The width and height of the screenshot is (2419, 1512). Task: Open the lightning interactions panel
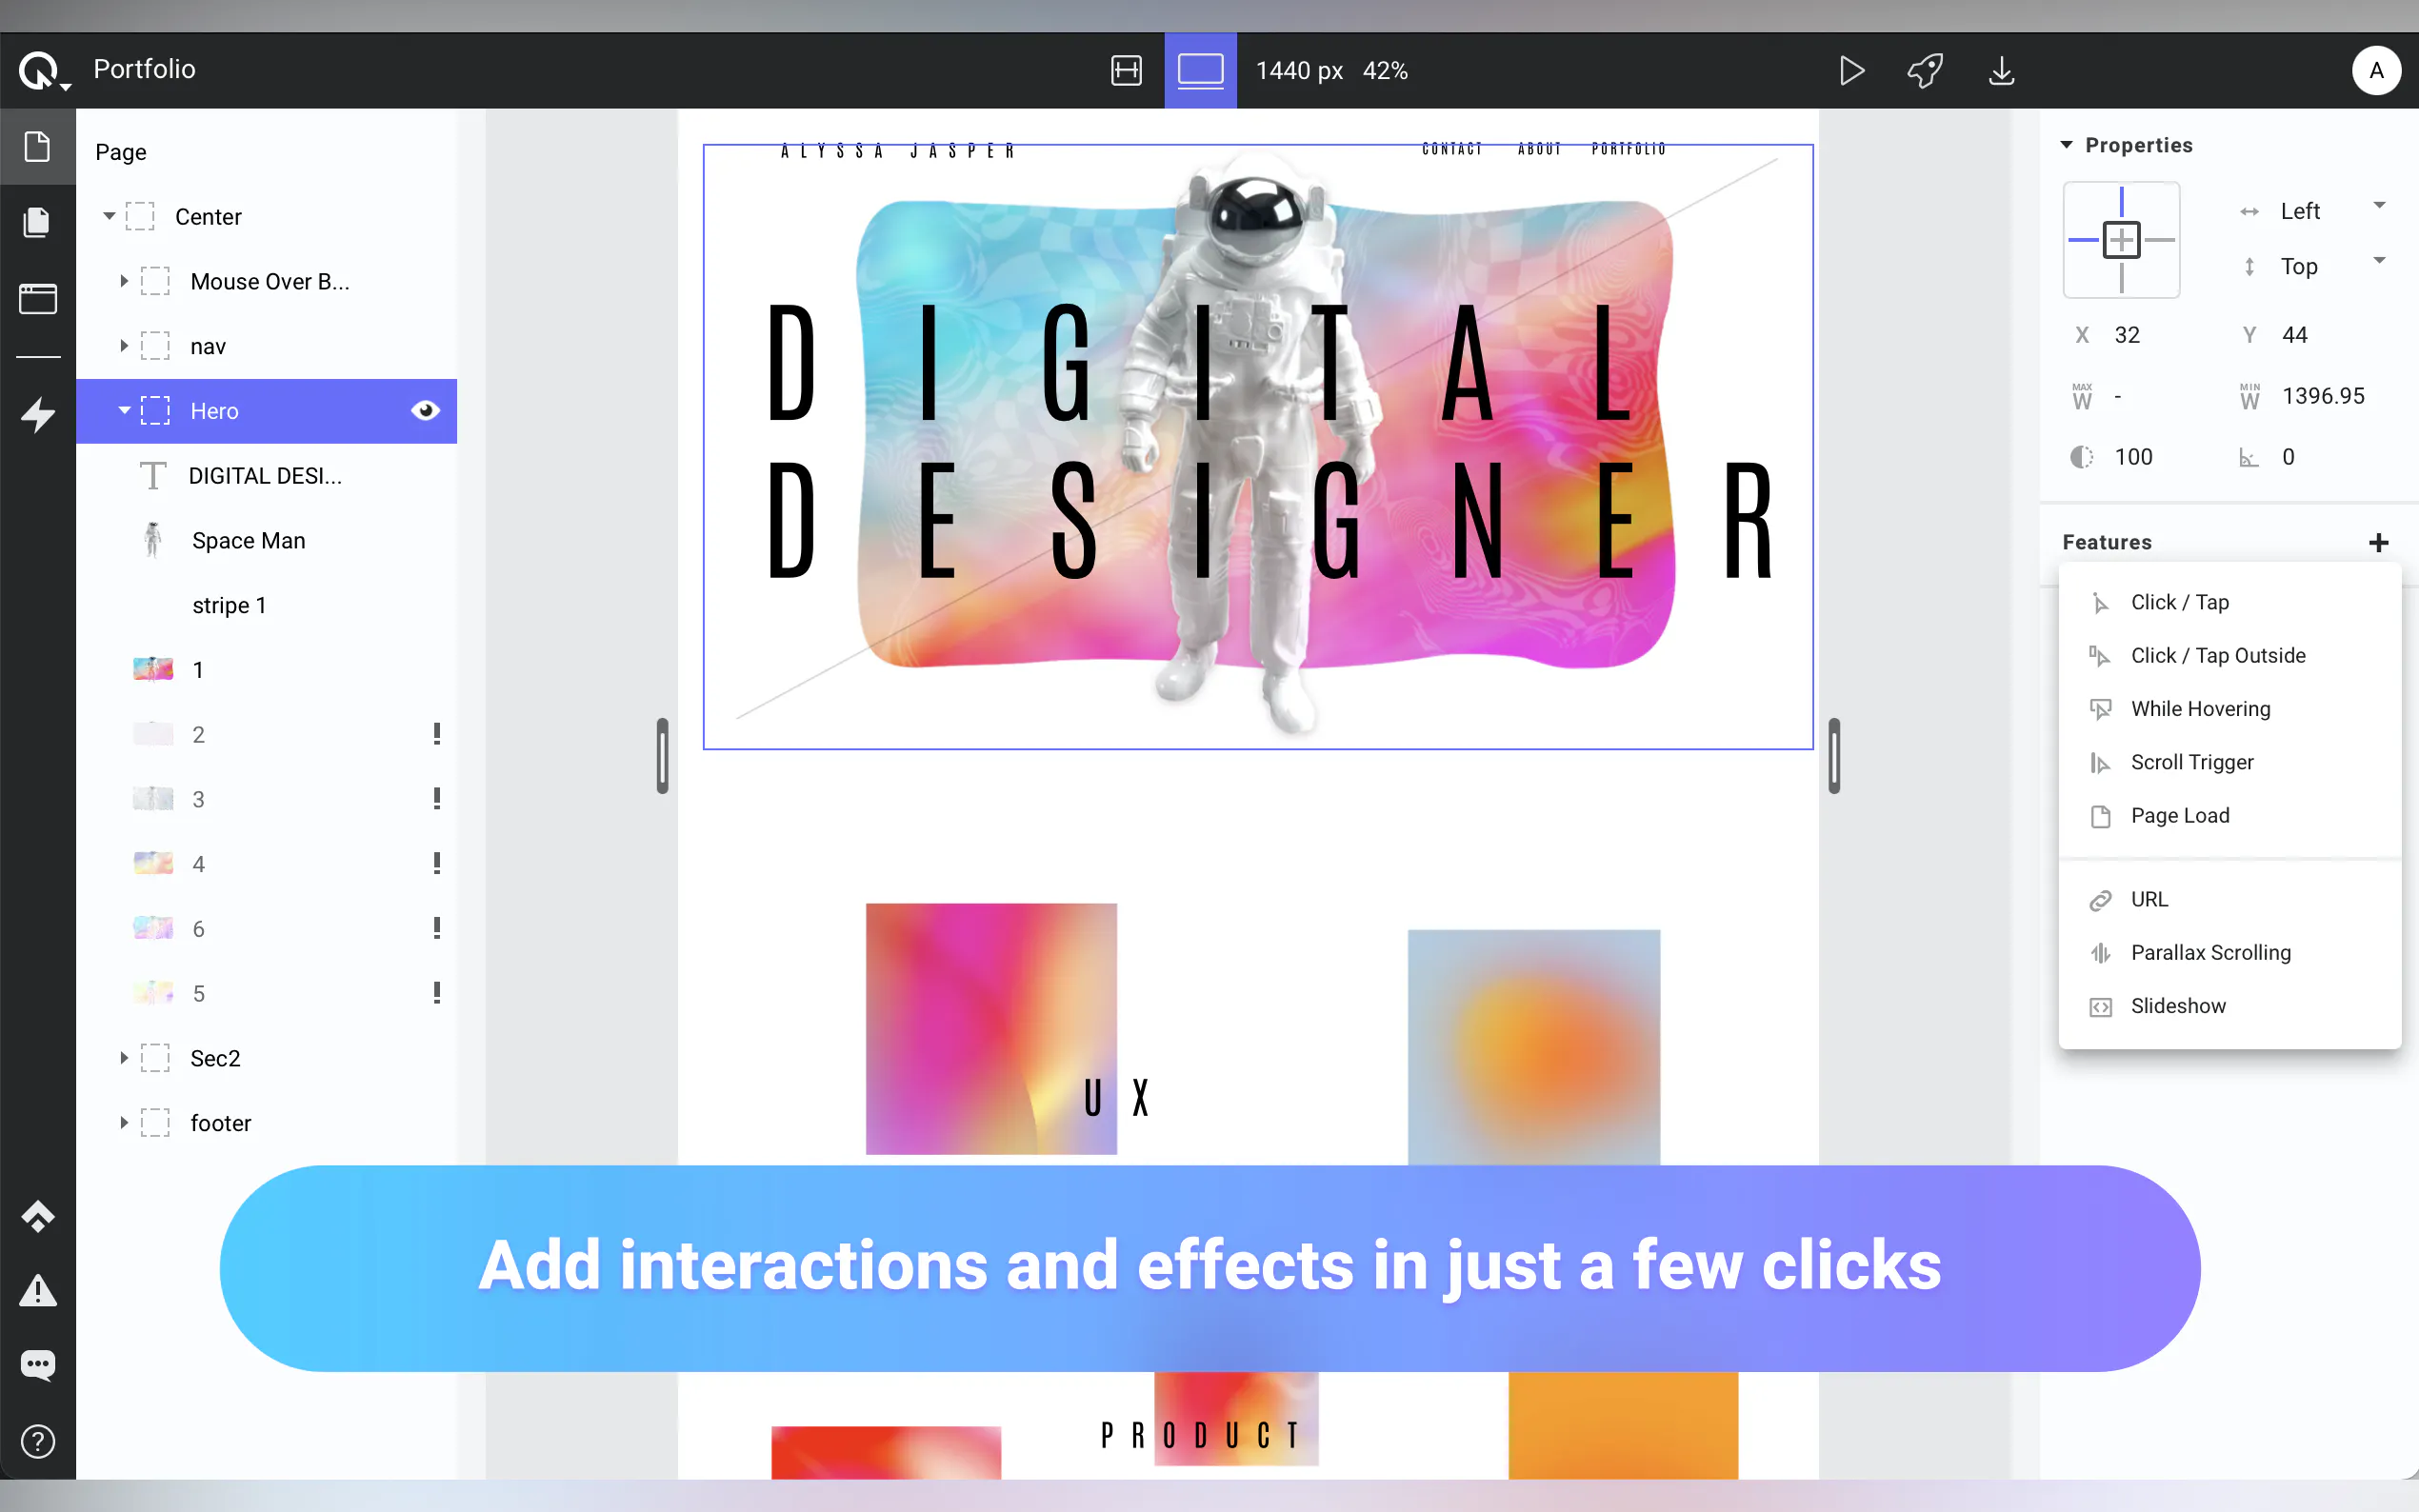(38, 414)
